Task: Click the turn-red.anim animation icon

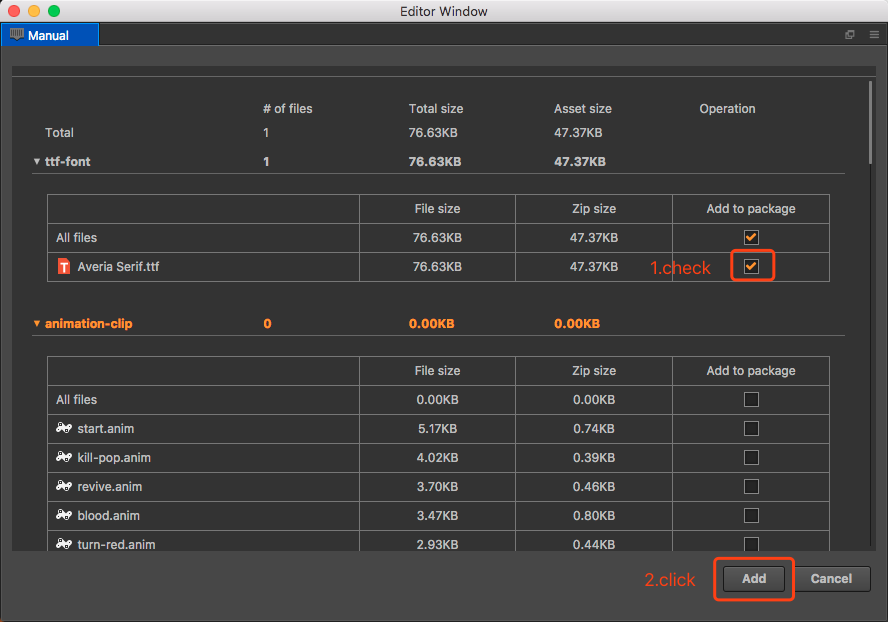Action: (x=64, y=544)
